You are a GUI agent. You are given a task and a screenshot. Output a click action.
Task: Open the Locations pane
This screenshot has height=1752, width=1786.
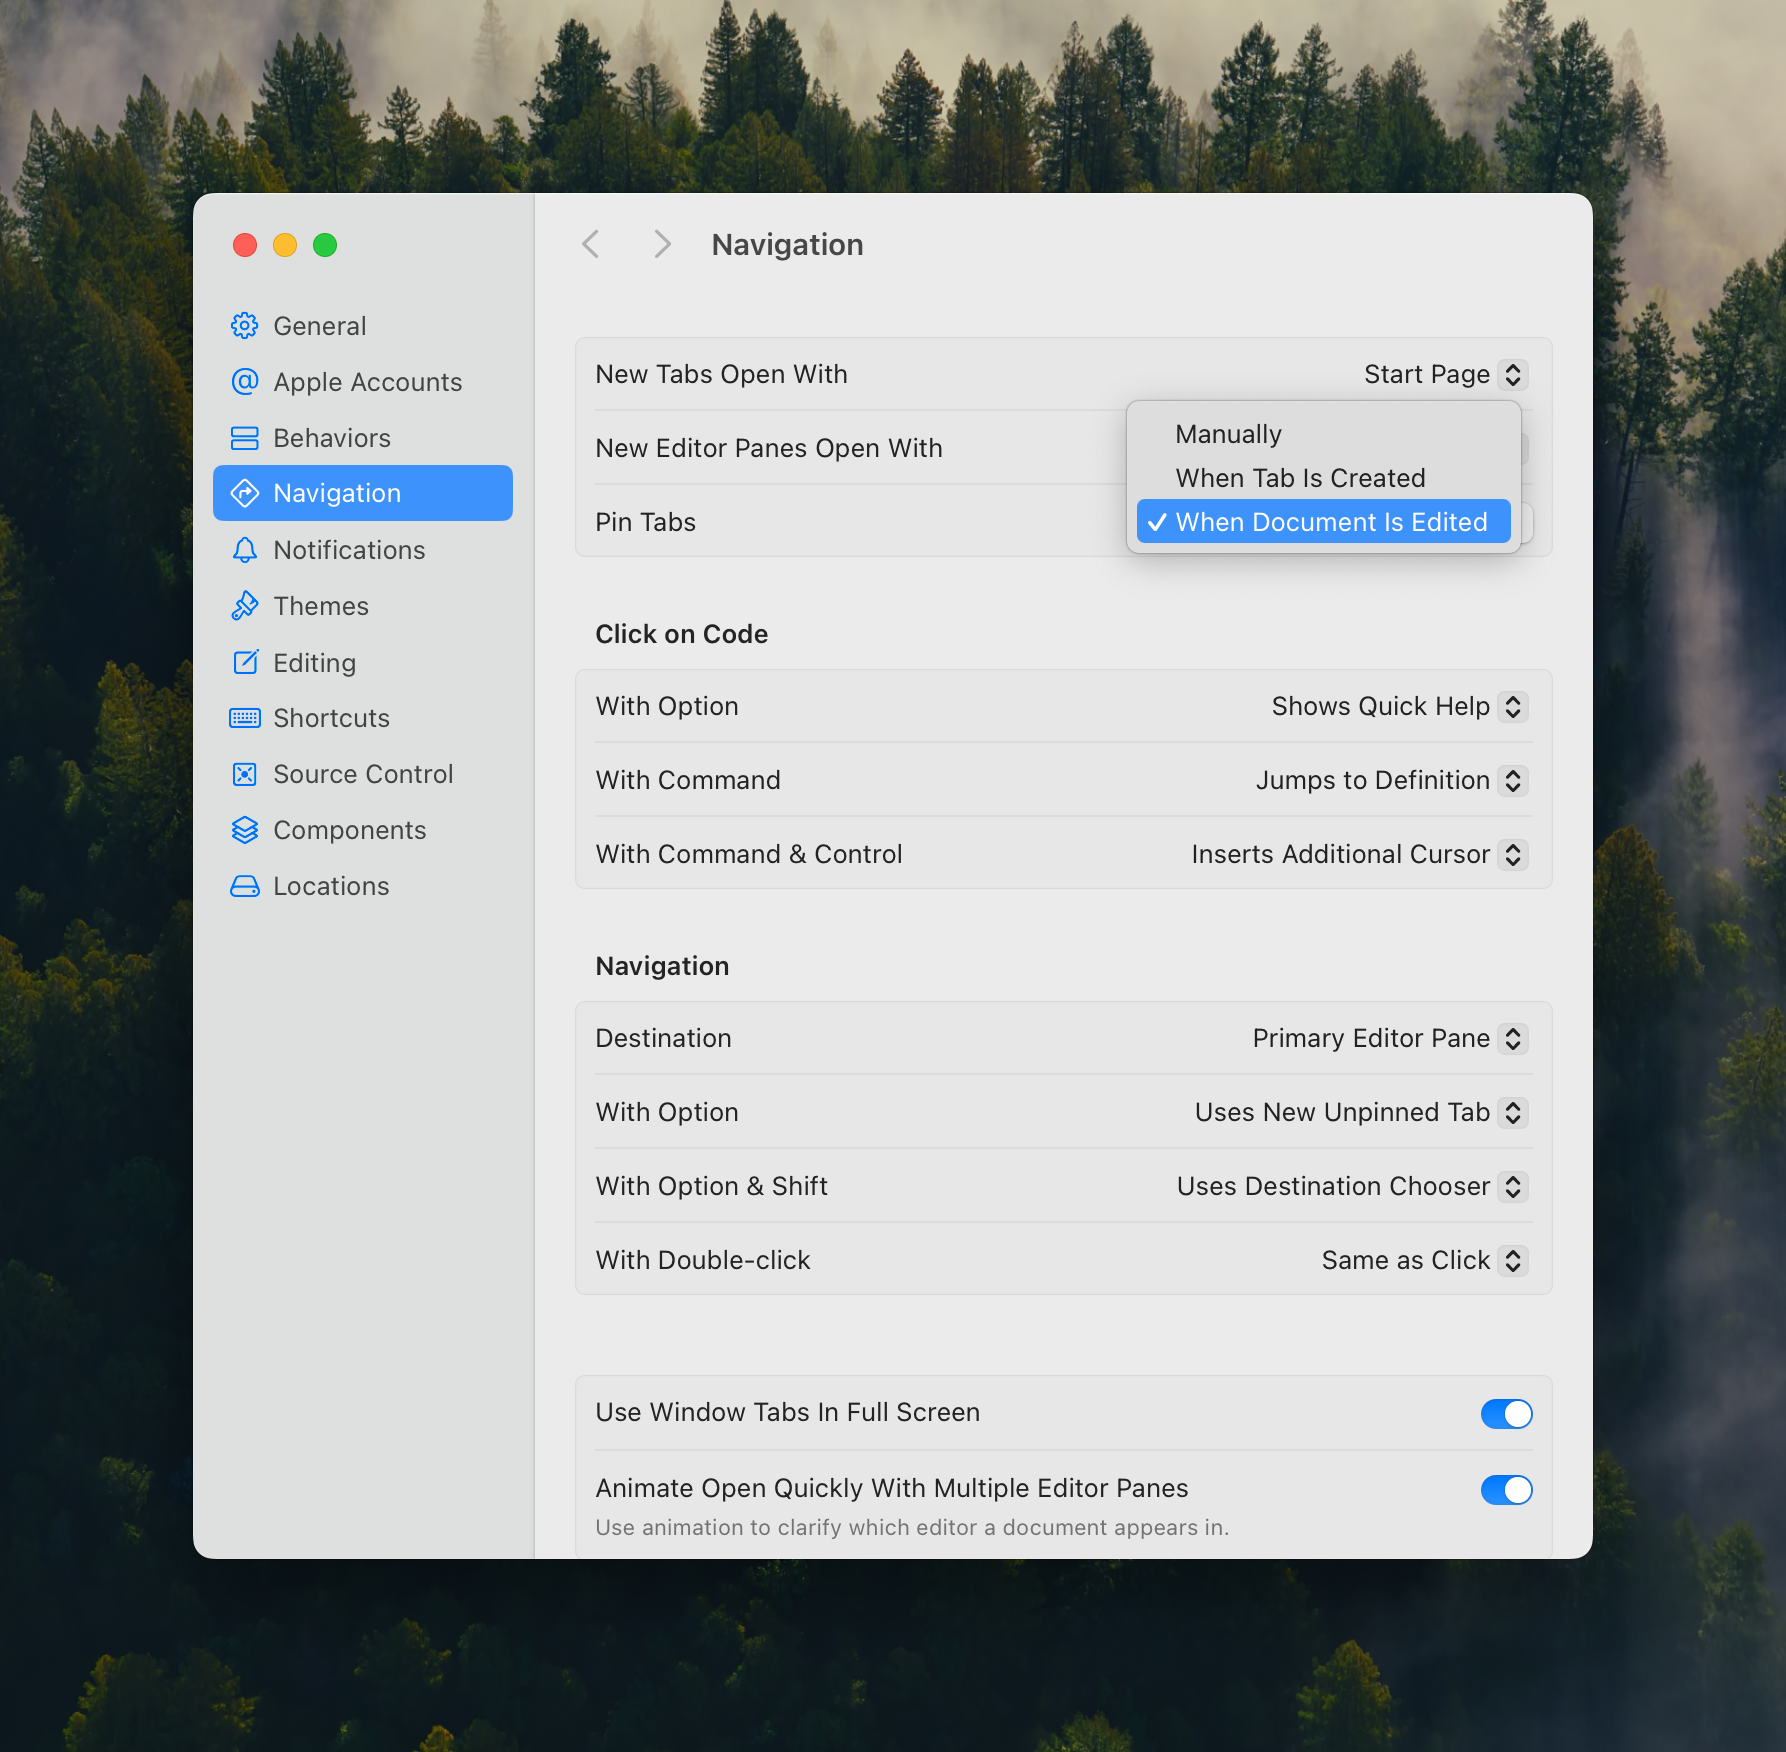[x=363, y=886]
